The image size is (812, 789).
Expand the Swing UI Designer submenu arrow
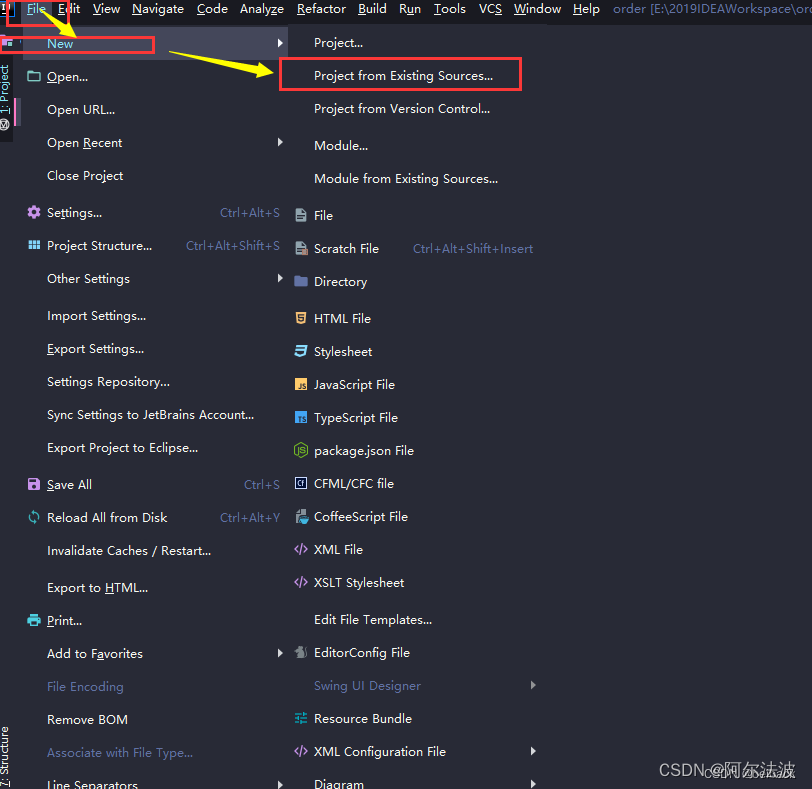533,685
